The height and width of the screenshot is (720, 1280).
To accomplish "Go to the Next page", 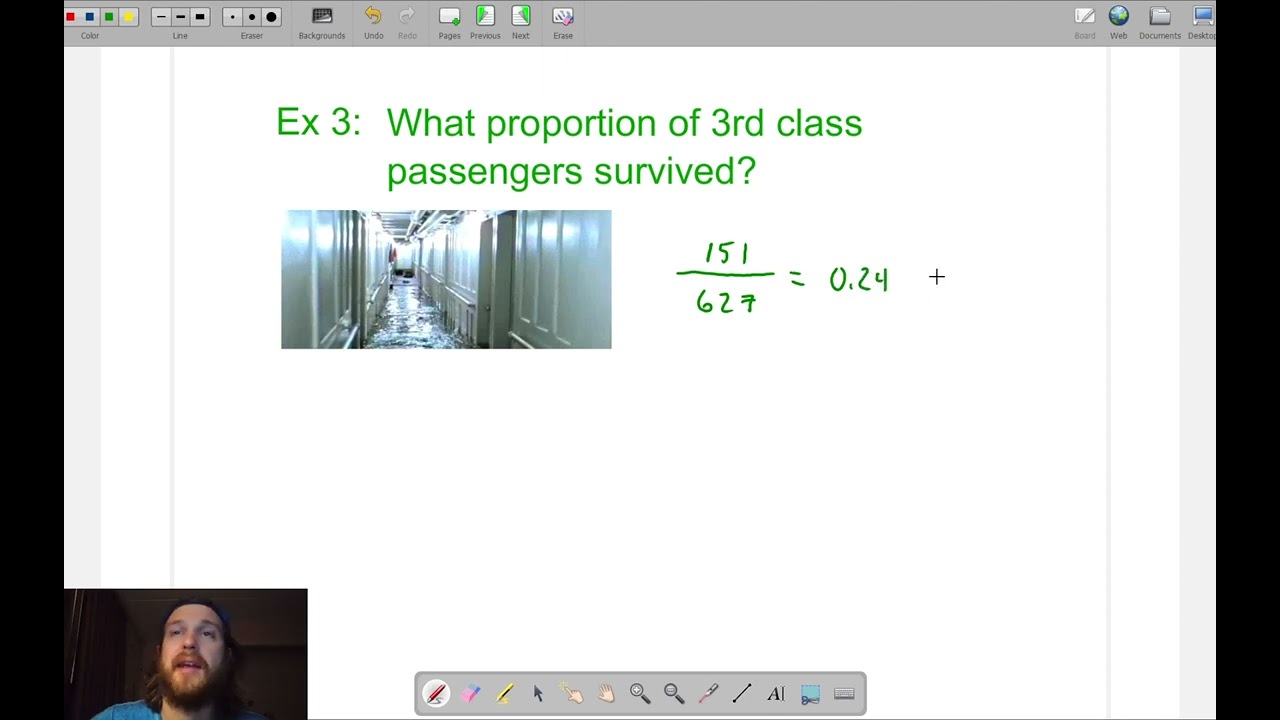I will click(521, 23).
